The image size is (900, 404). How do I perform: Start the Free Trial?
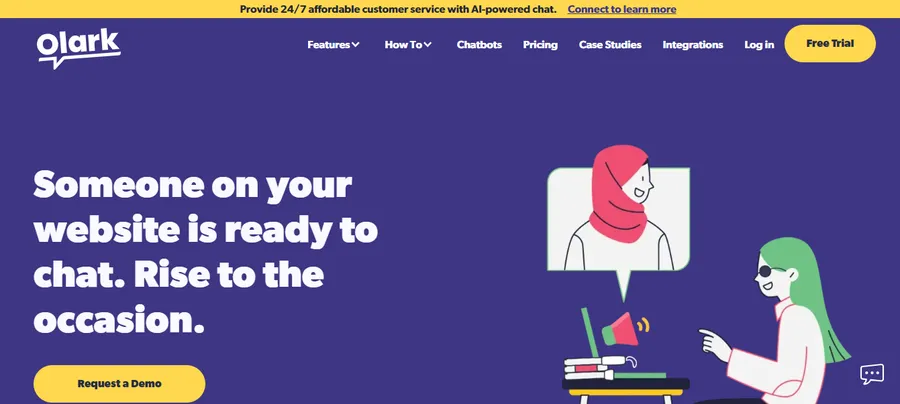click(x=830, y=44)
